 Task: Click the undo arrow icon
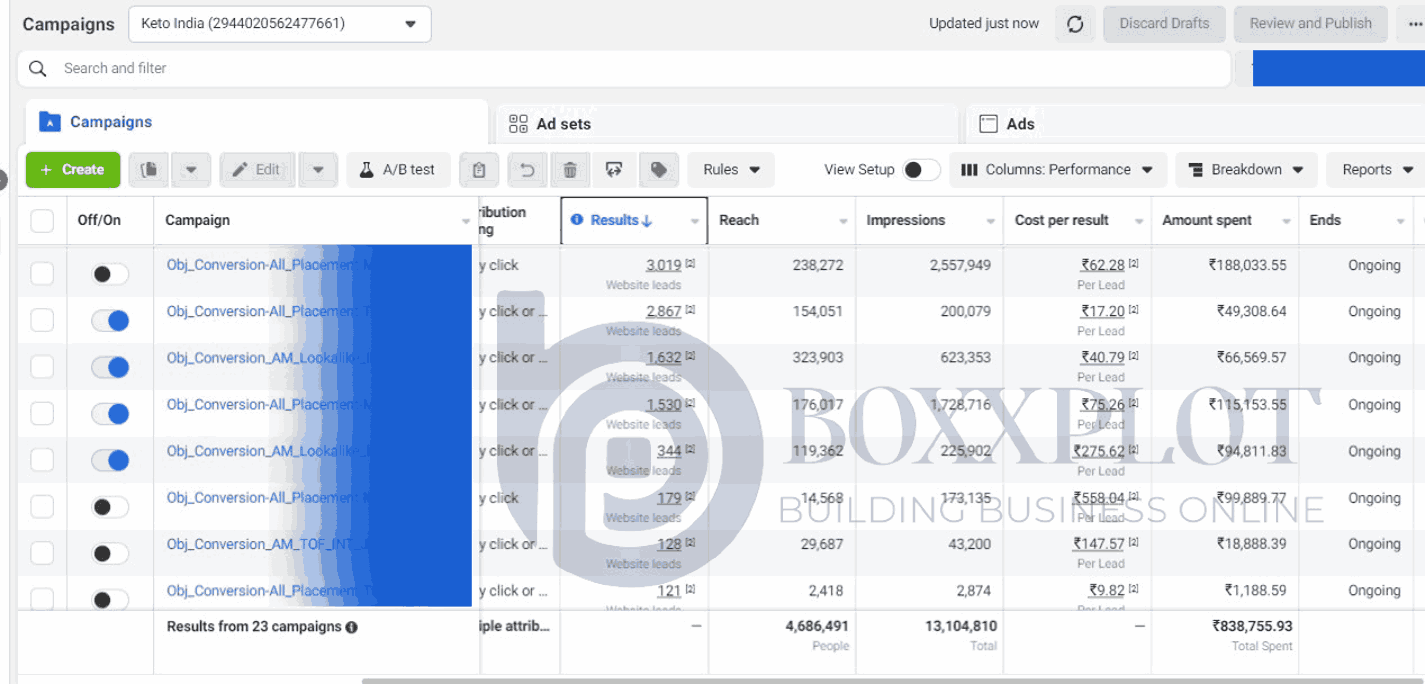coord(527,170)
